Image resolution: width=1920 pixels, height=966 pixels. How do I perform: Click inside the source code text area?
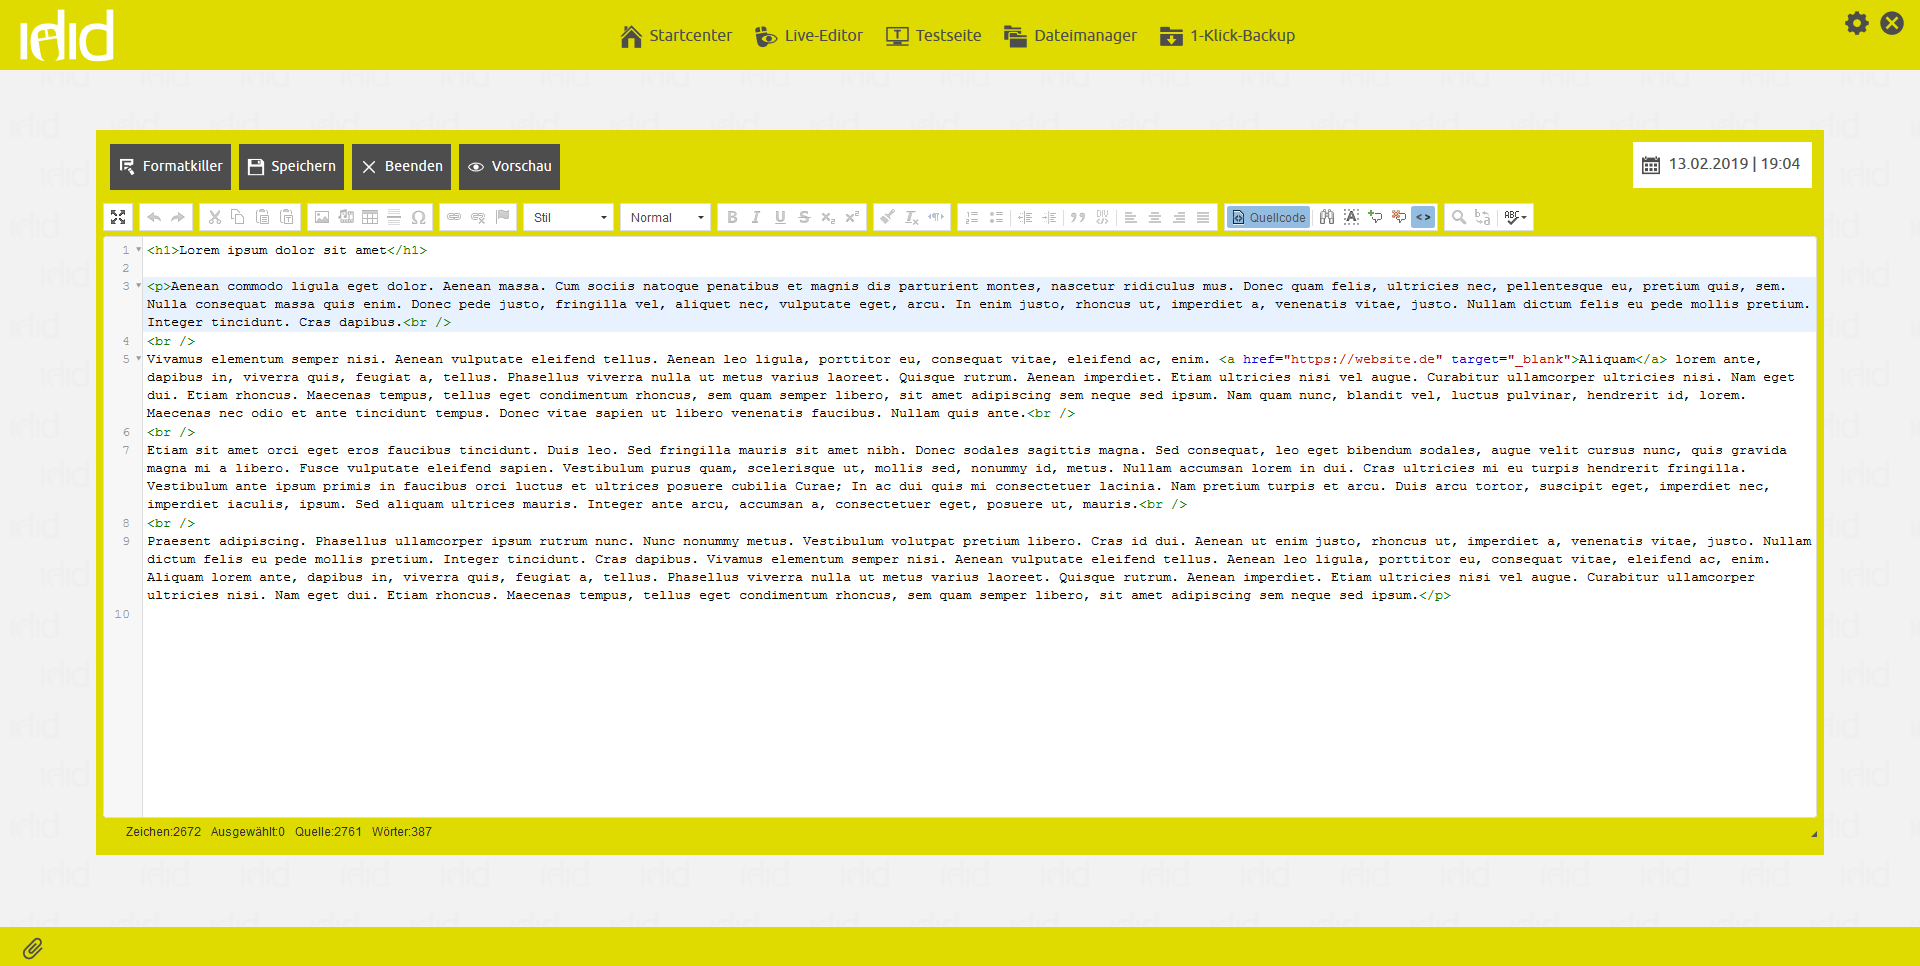[978, 526]
